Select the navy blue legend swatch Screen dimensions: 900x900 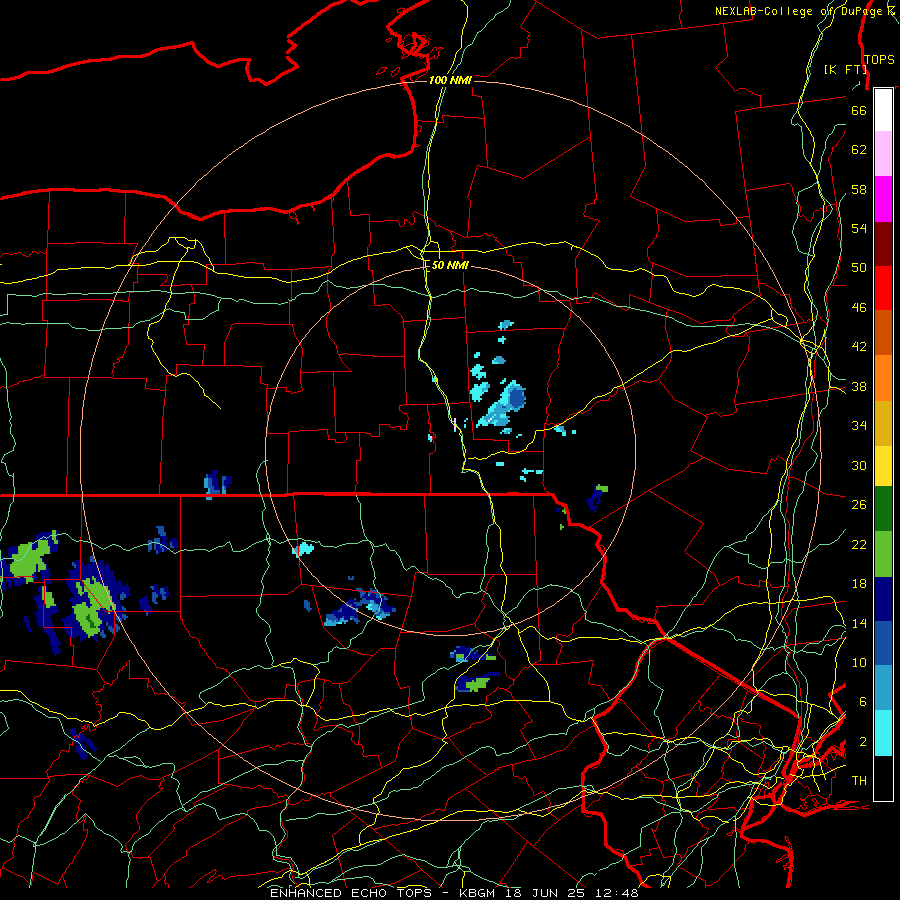(883, 599)
